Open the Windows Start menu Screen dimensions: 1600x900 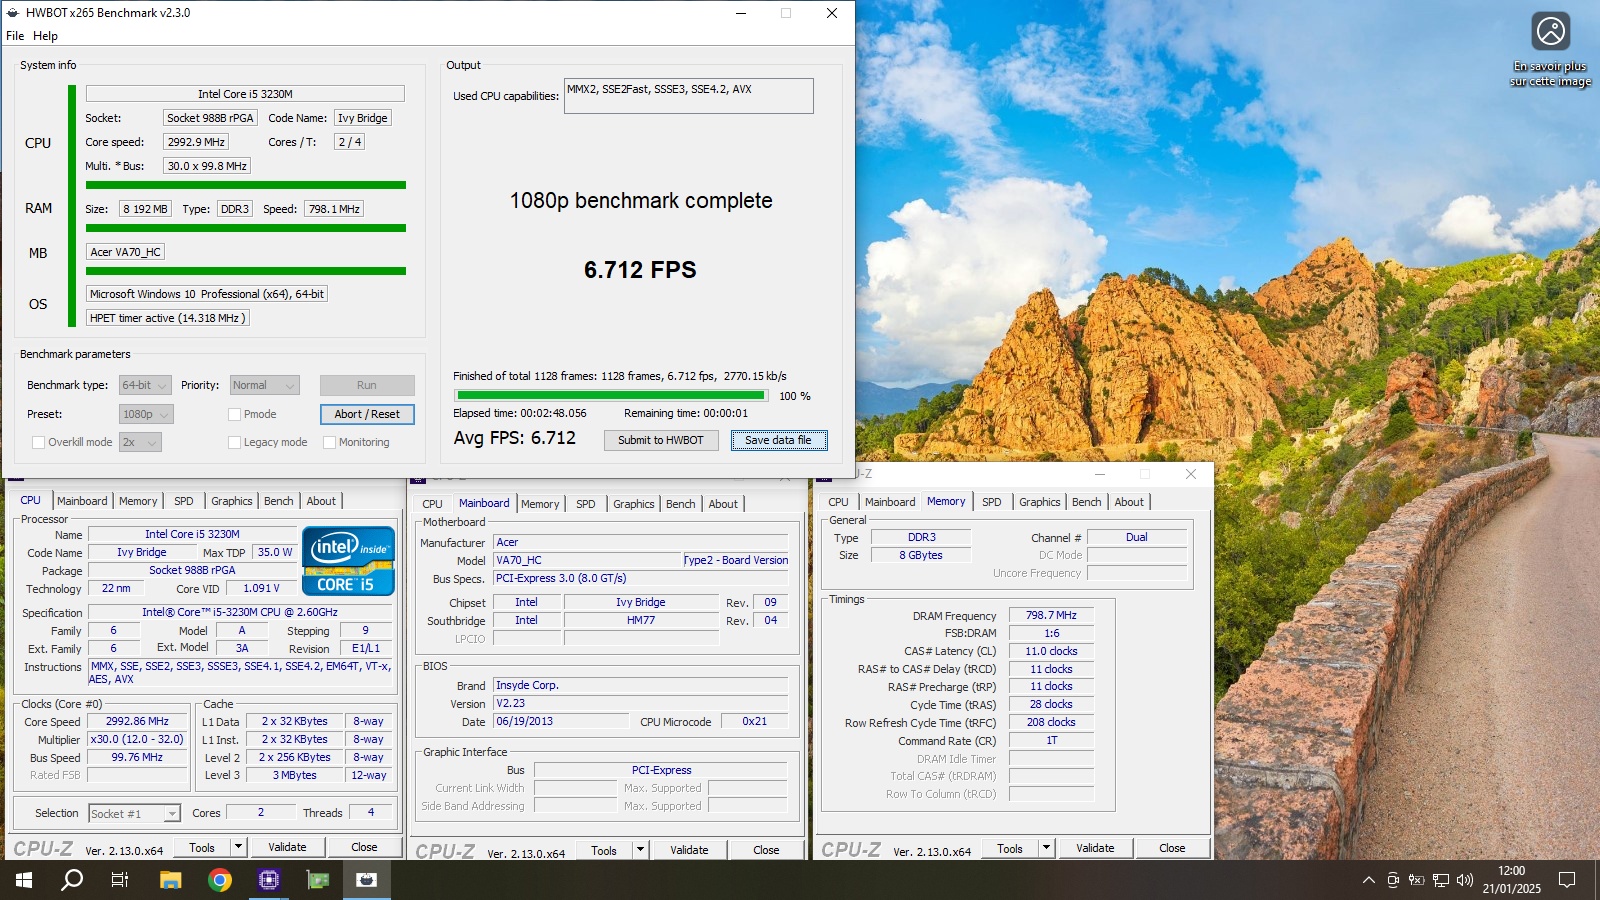[x=24, y=880]
